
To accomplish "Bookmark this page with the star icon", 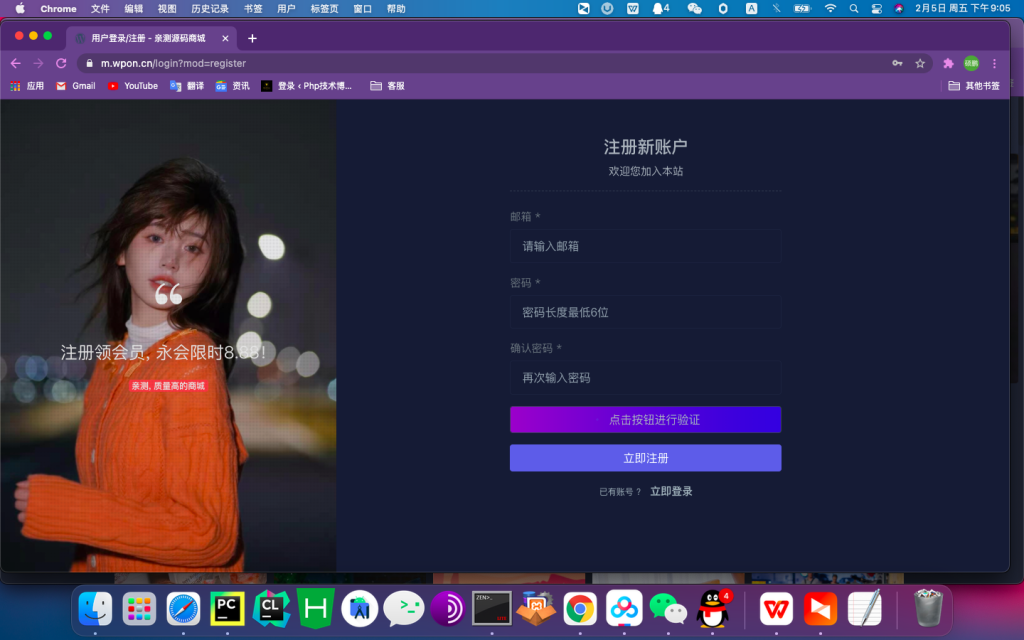I will (920, 63).
